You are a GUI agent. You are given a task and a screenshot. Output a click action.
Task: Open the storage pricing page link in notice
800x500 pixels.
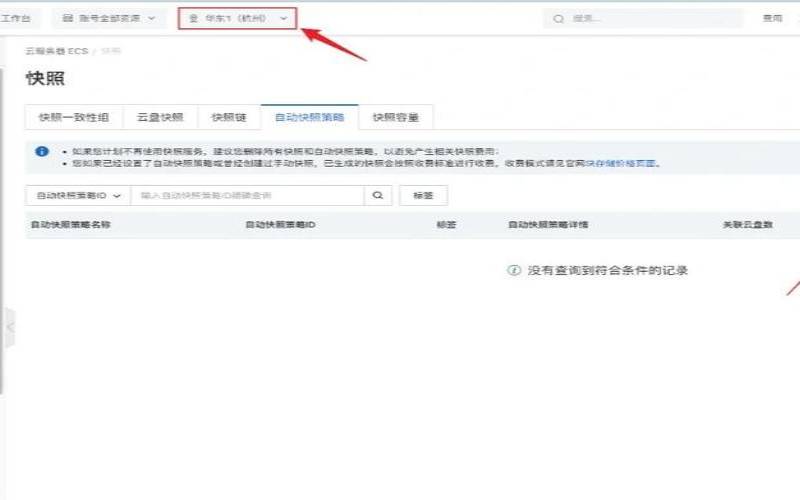(622, 163)
